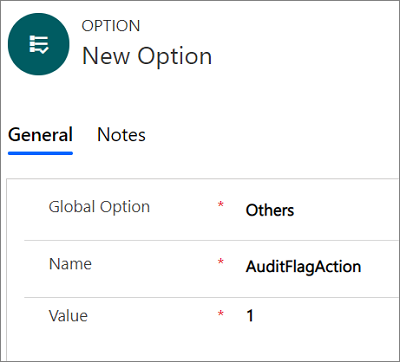The height and width of the screenshot is (362, 400).
Task: Click the Value field label
Action: tap(68, 316)
